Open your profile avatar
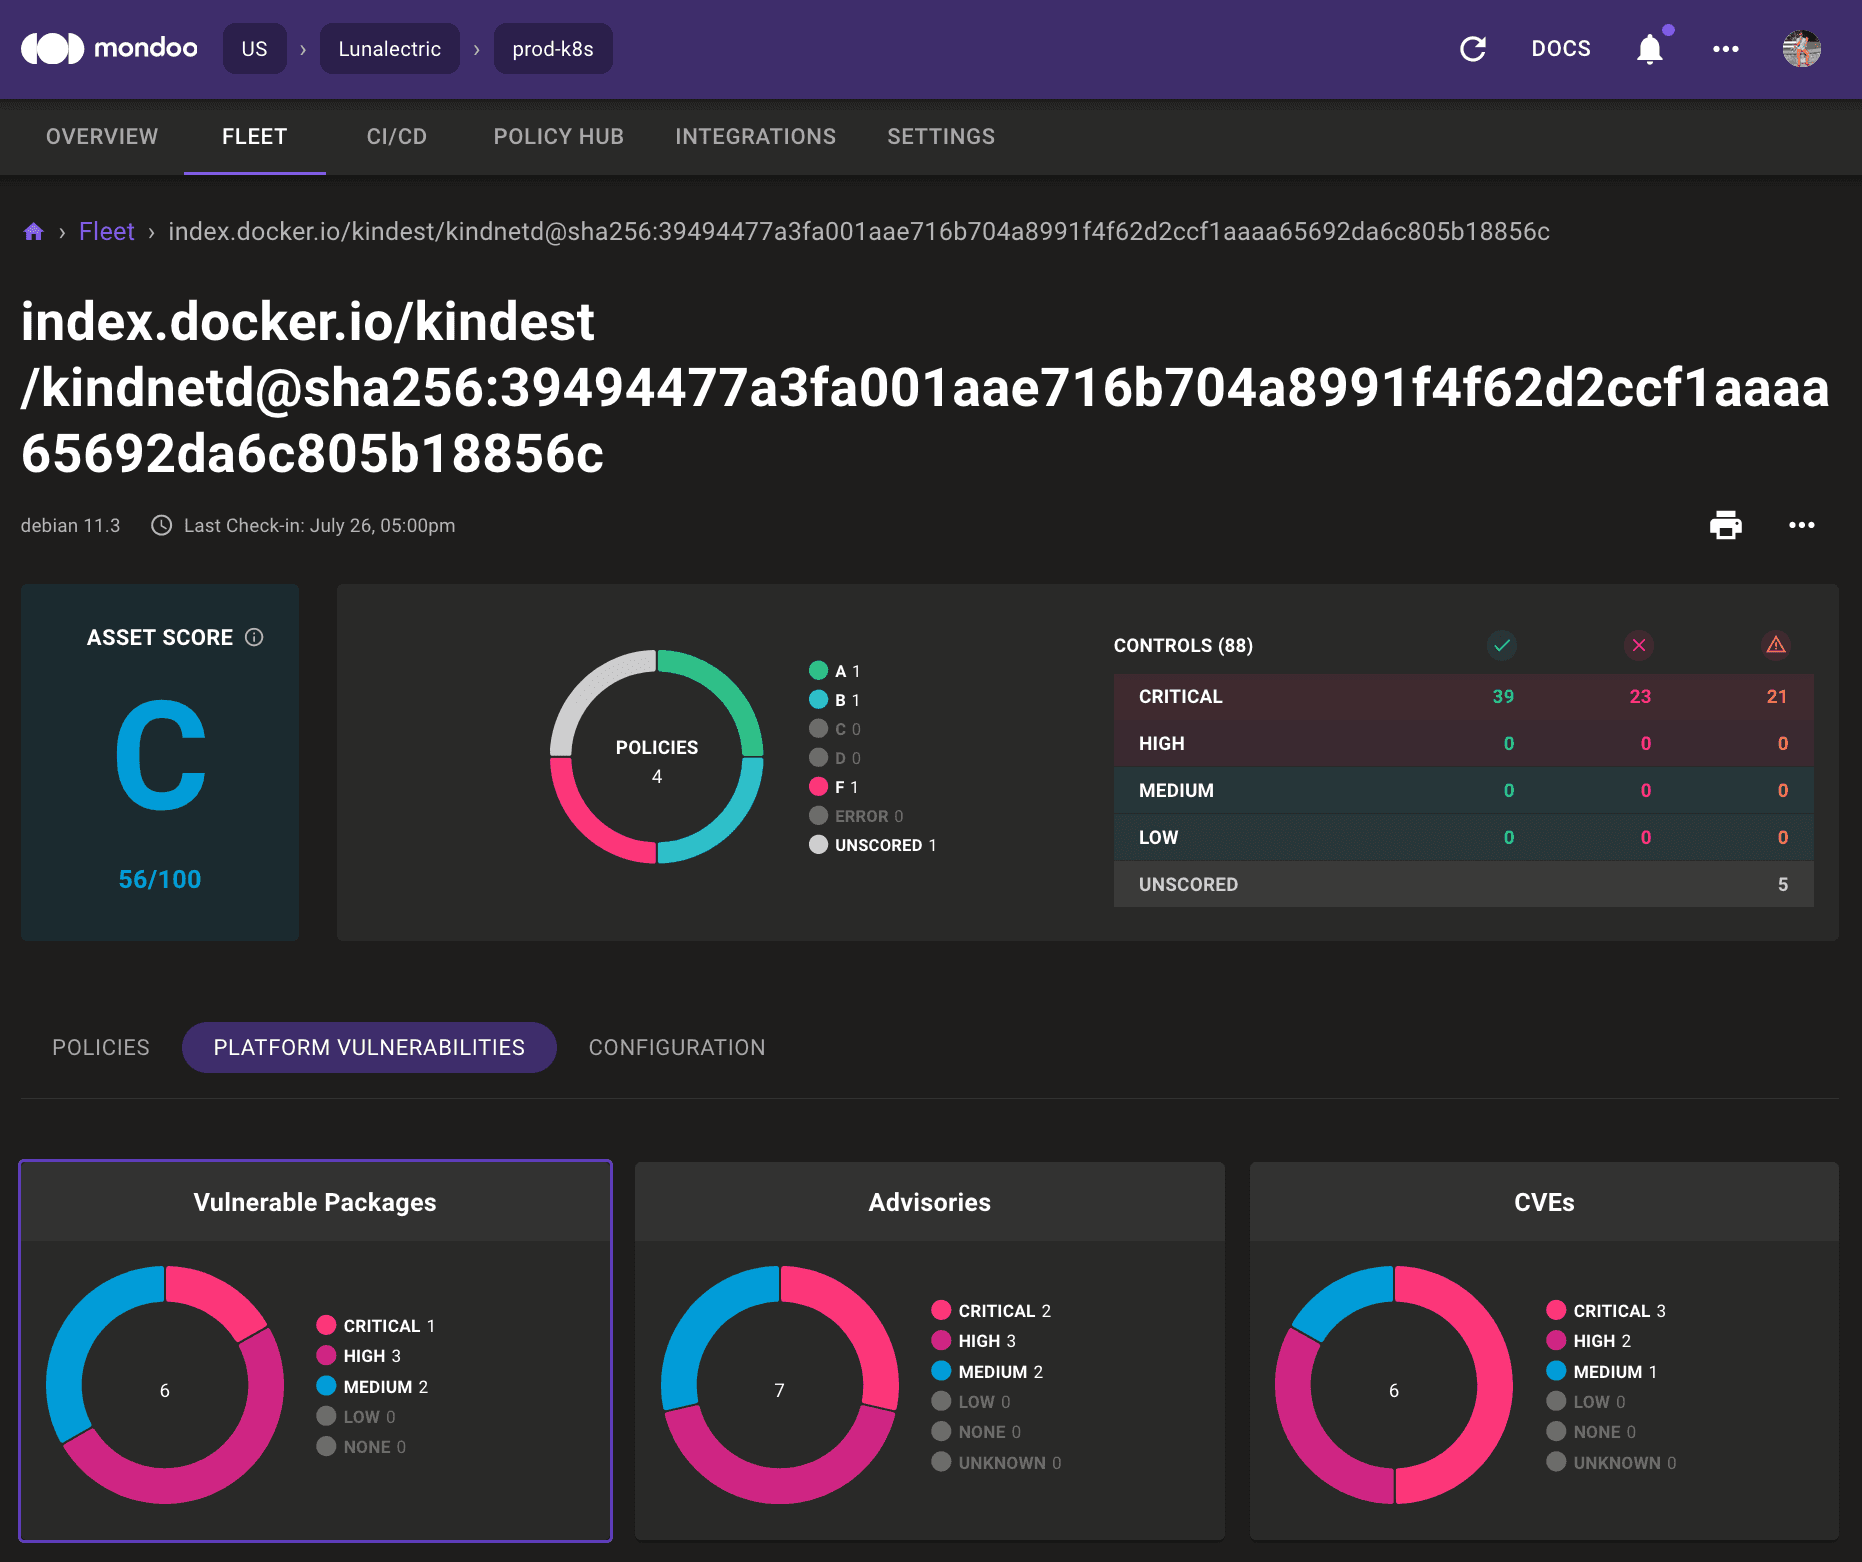1862x1562 pixels. (1801, 48)
